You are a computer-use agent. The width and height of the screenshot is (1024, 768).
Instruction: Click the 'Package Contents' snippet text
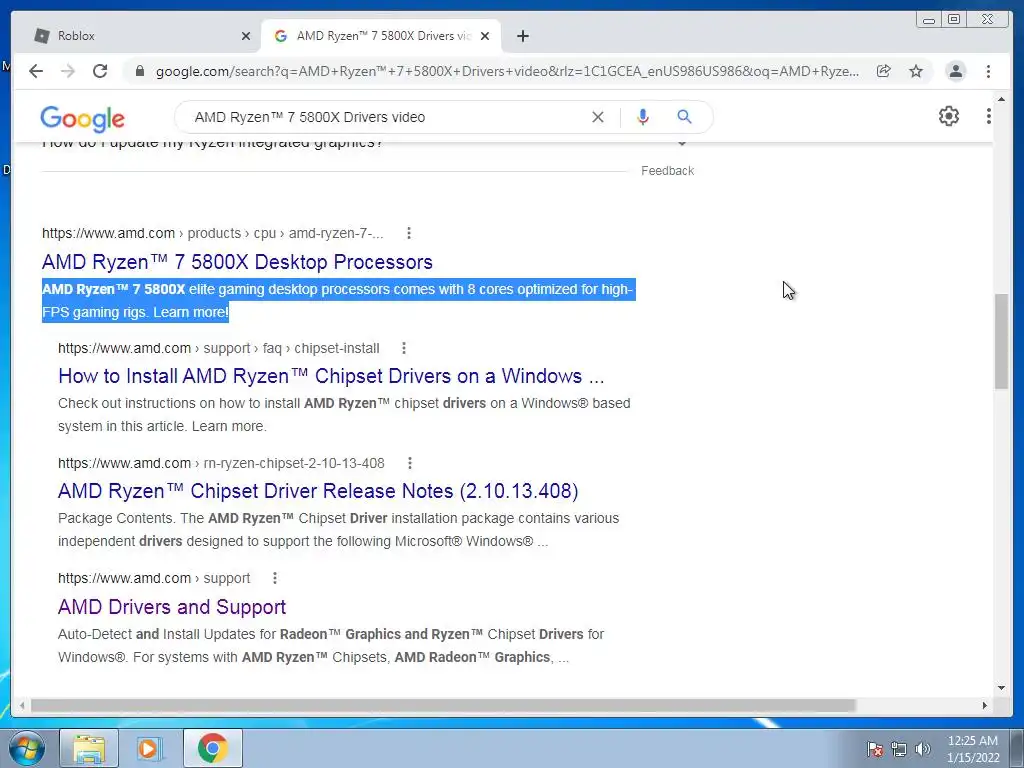[x=338, y=530]
